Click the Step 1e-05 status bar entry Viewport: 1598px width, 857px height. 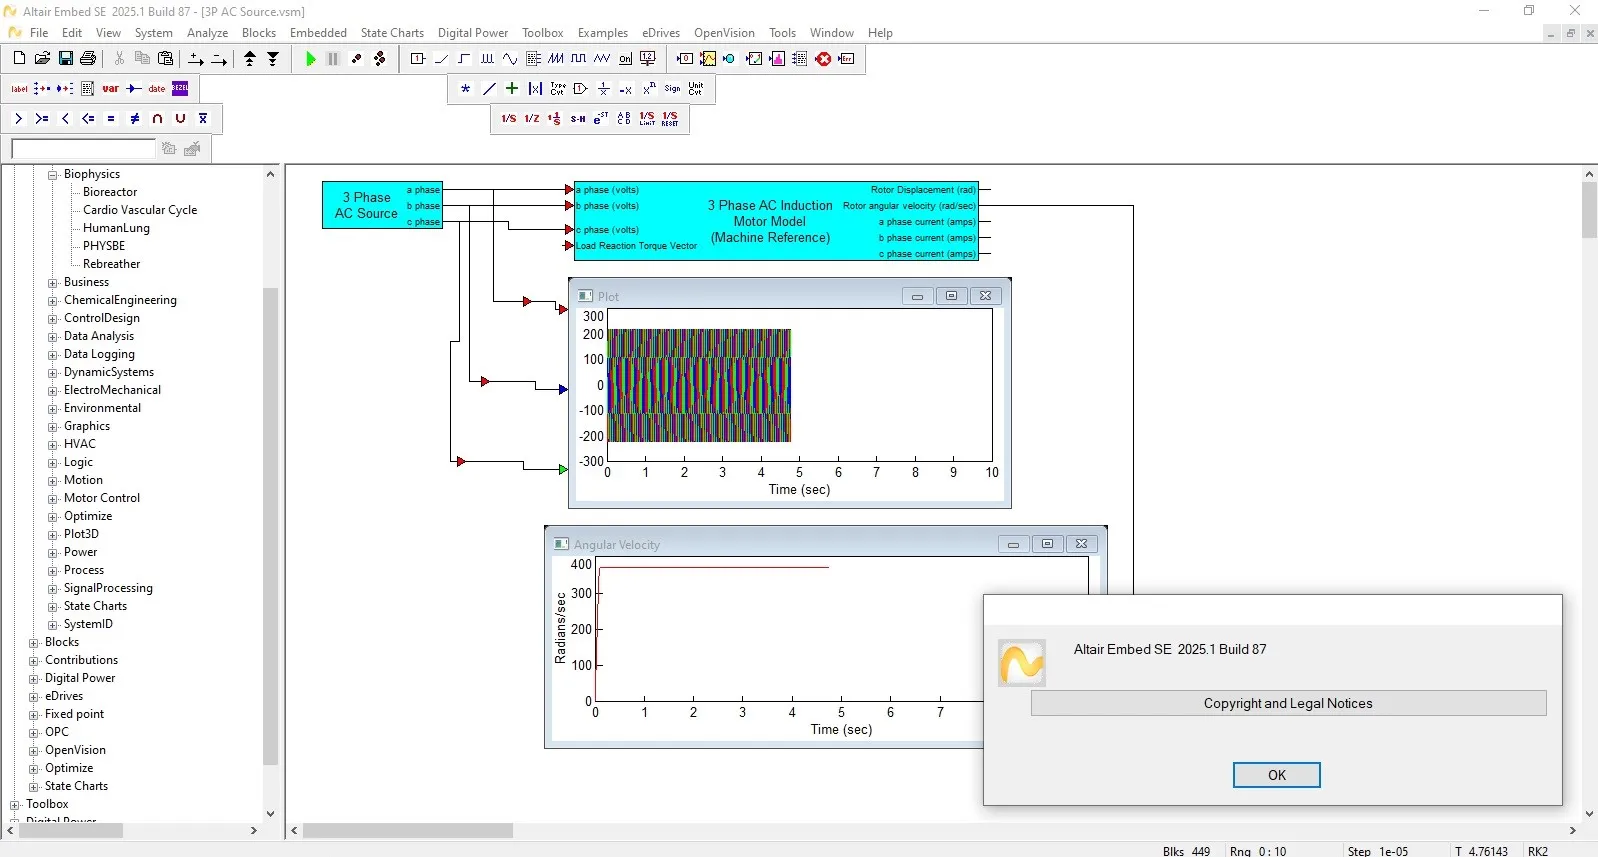click(x=1378, y=851)
